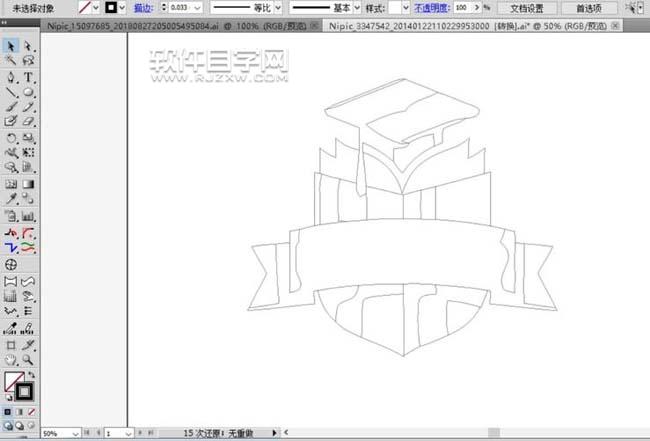Click the opacity 100 field
Screen dimensions: 650x441
coord(463,7)
